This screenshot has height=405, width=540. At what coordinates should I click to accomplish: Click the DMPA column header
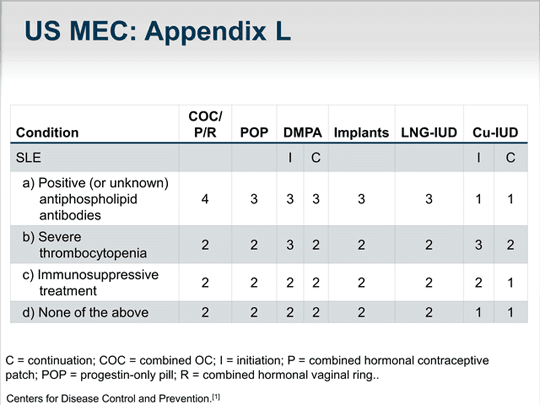click(x=302, y=133)
